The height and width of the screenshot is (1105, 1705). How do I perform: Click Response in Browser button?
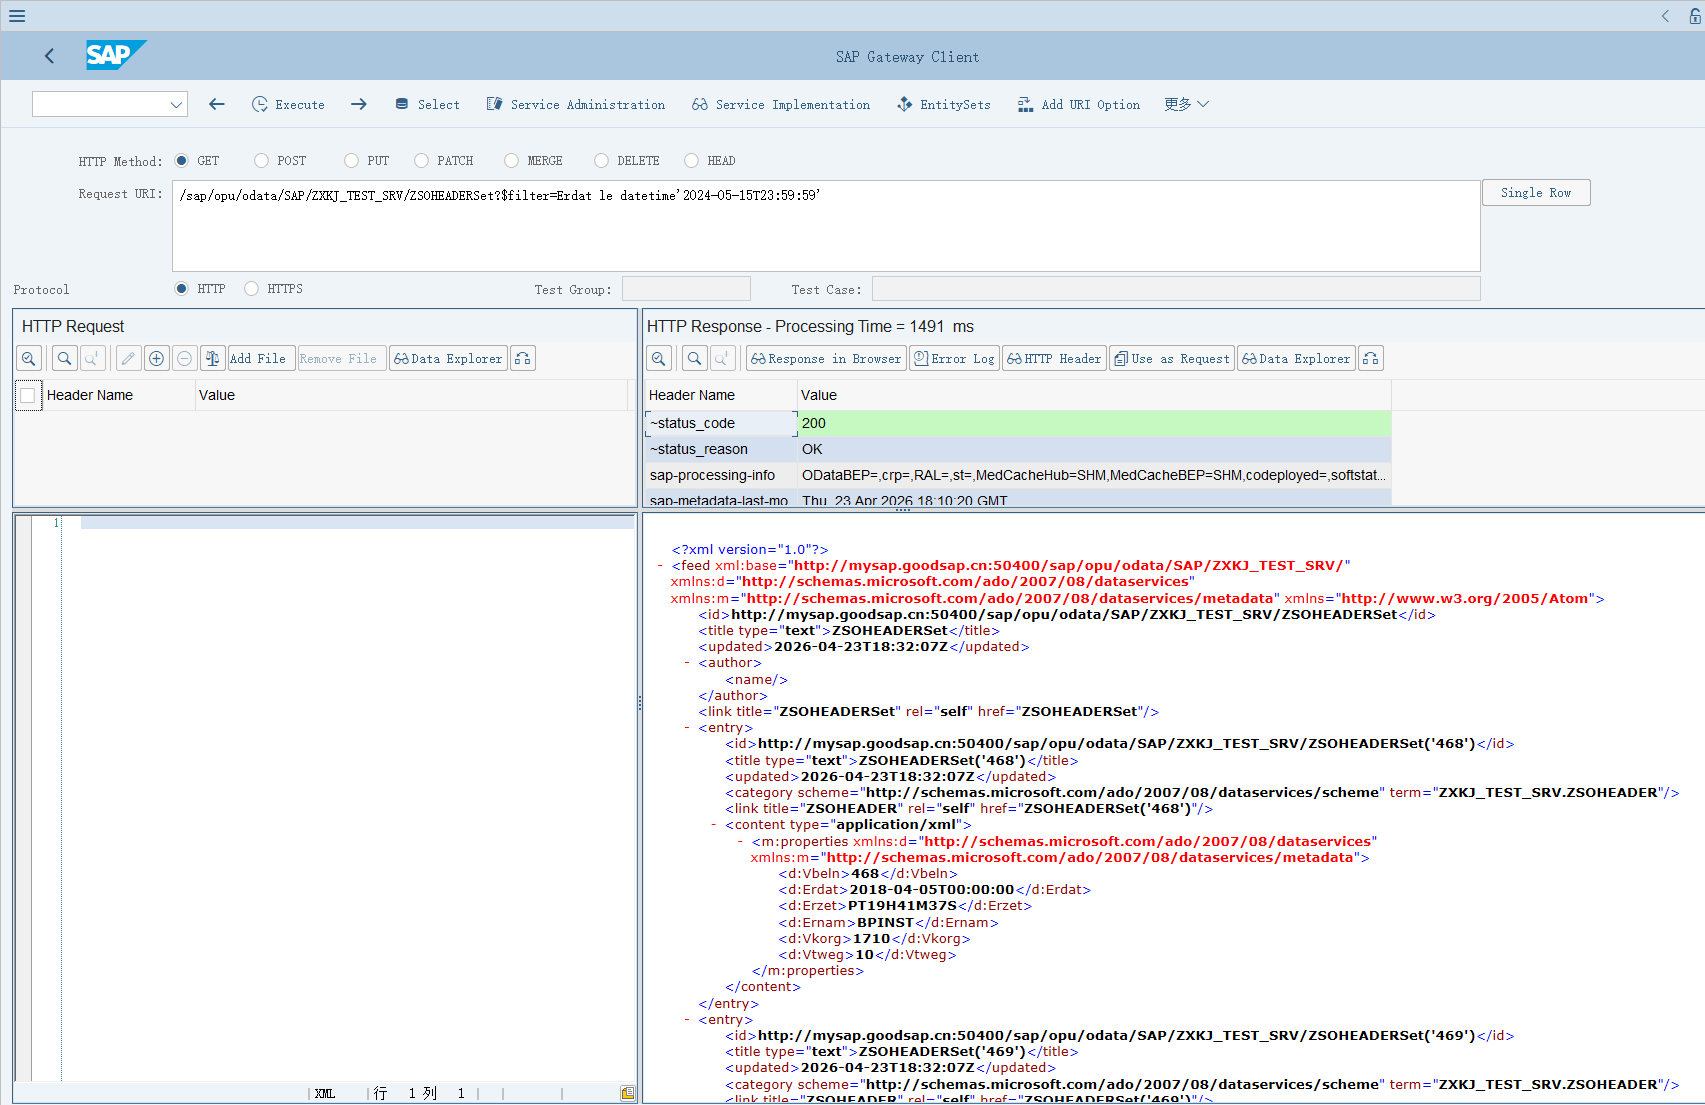[826, 358]
